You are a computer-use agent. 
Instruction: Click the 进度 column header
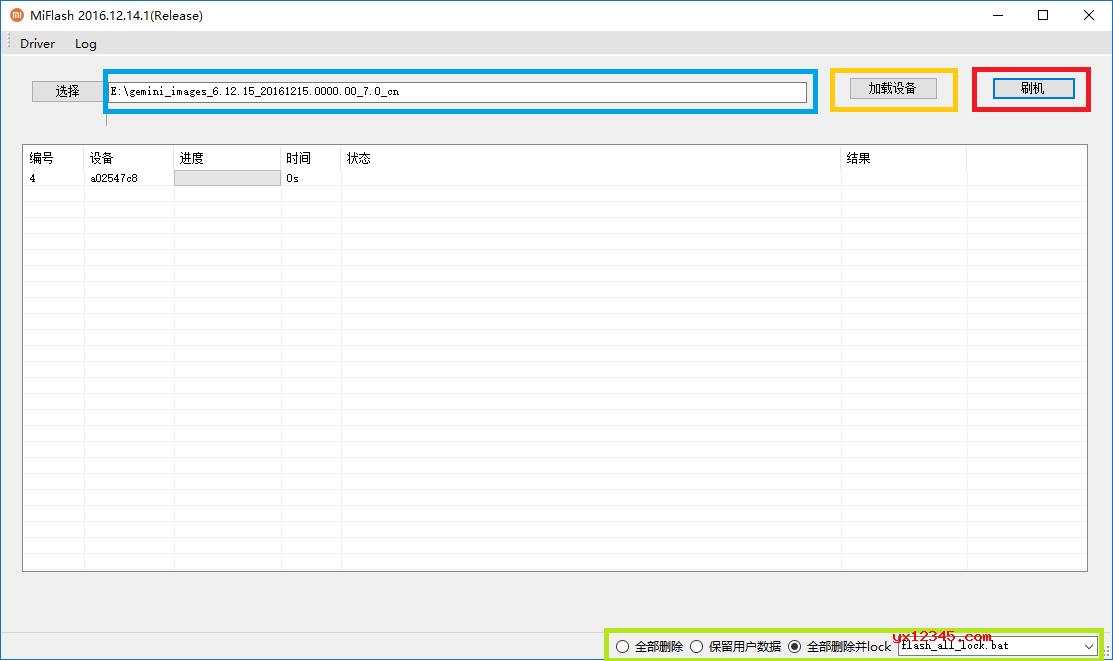click(x=227, y=158)
